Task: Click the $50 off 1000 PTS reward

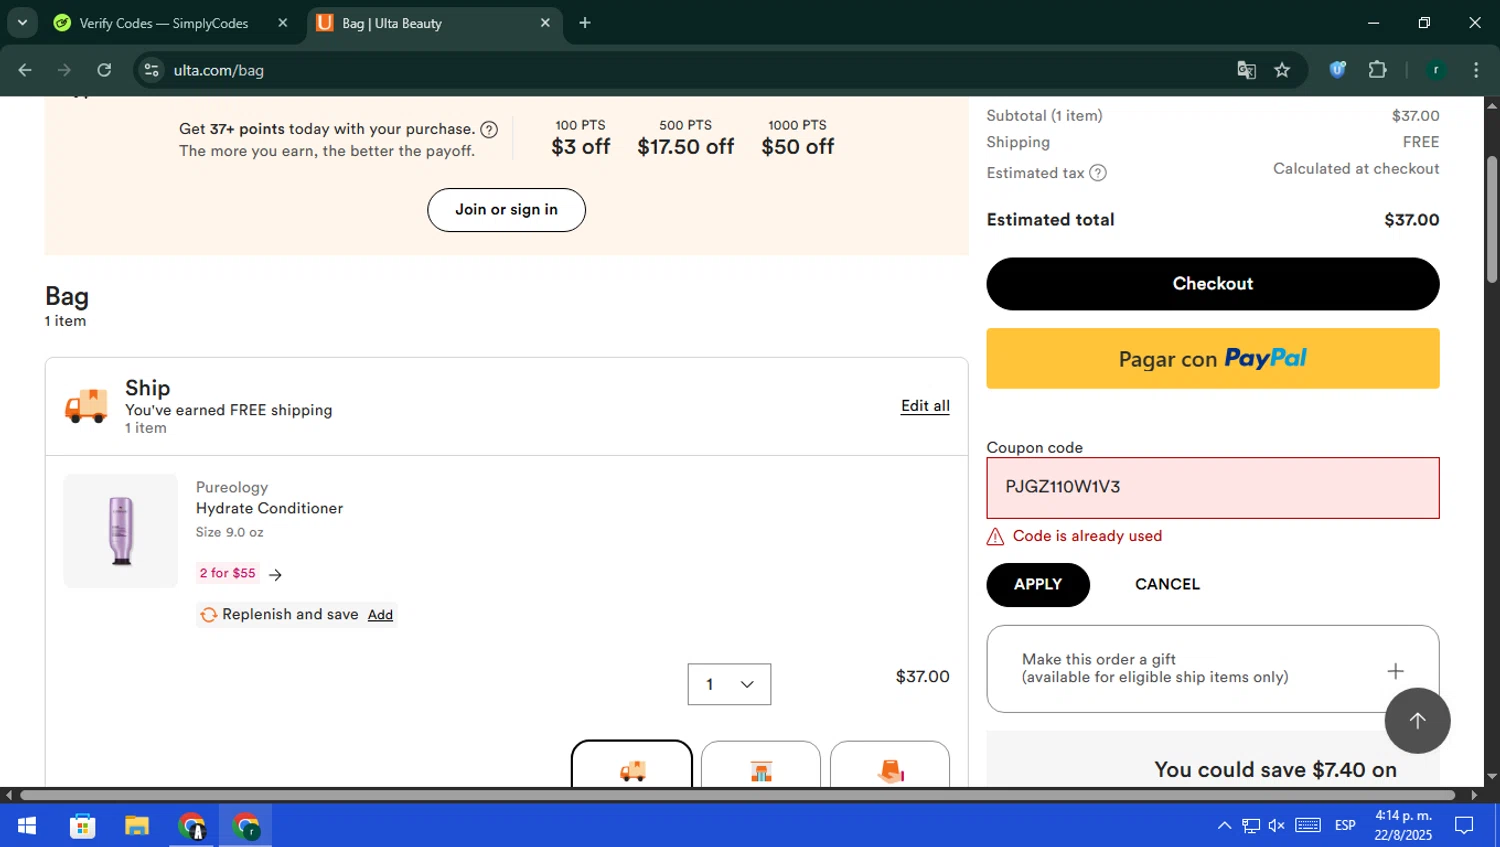Action: pyautogui.click(x=797, y=138)
